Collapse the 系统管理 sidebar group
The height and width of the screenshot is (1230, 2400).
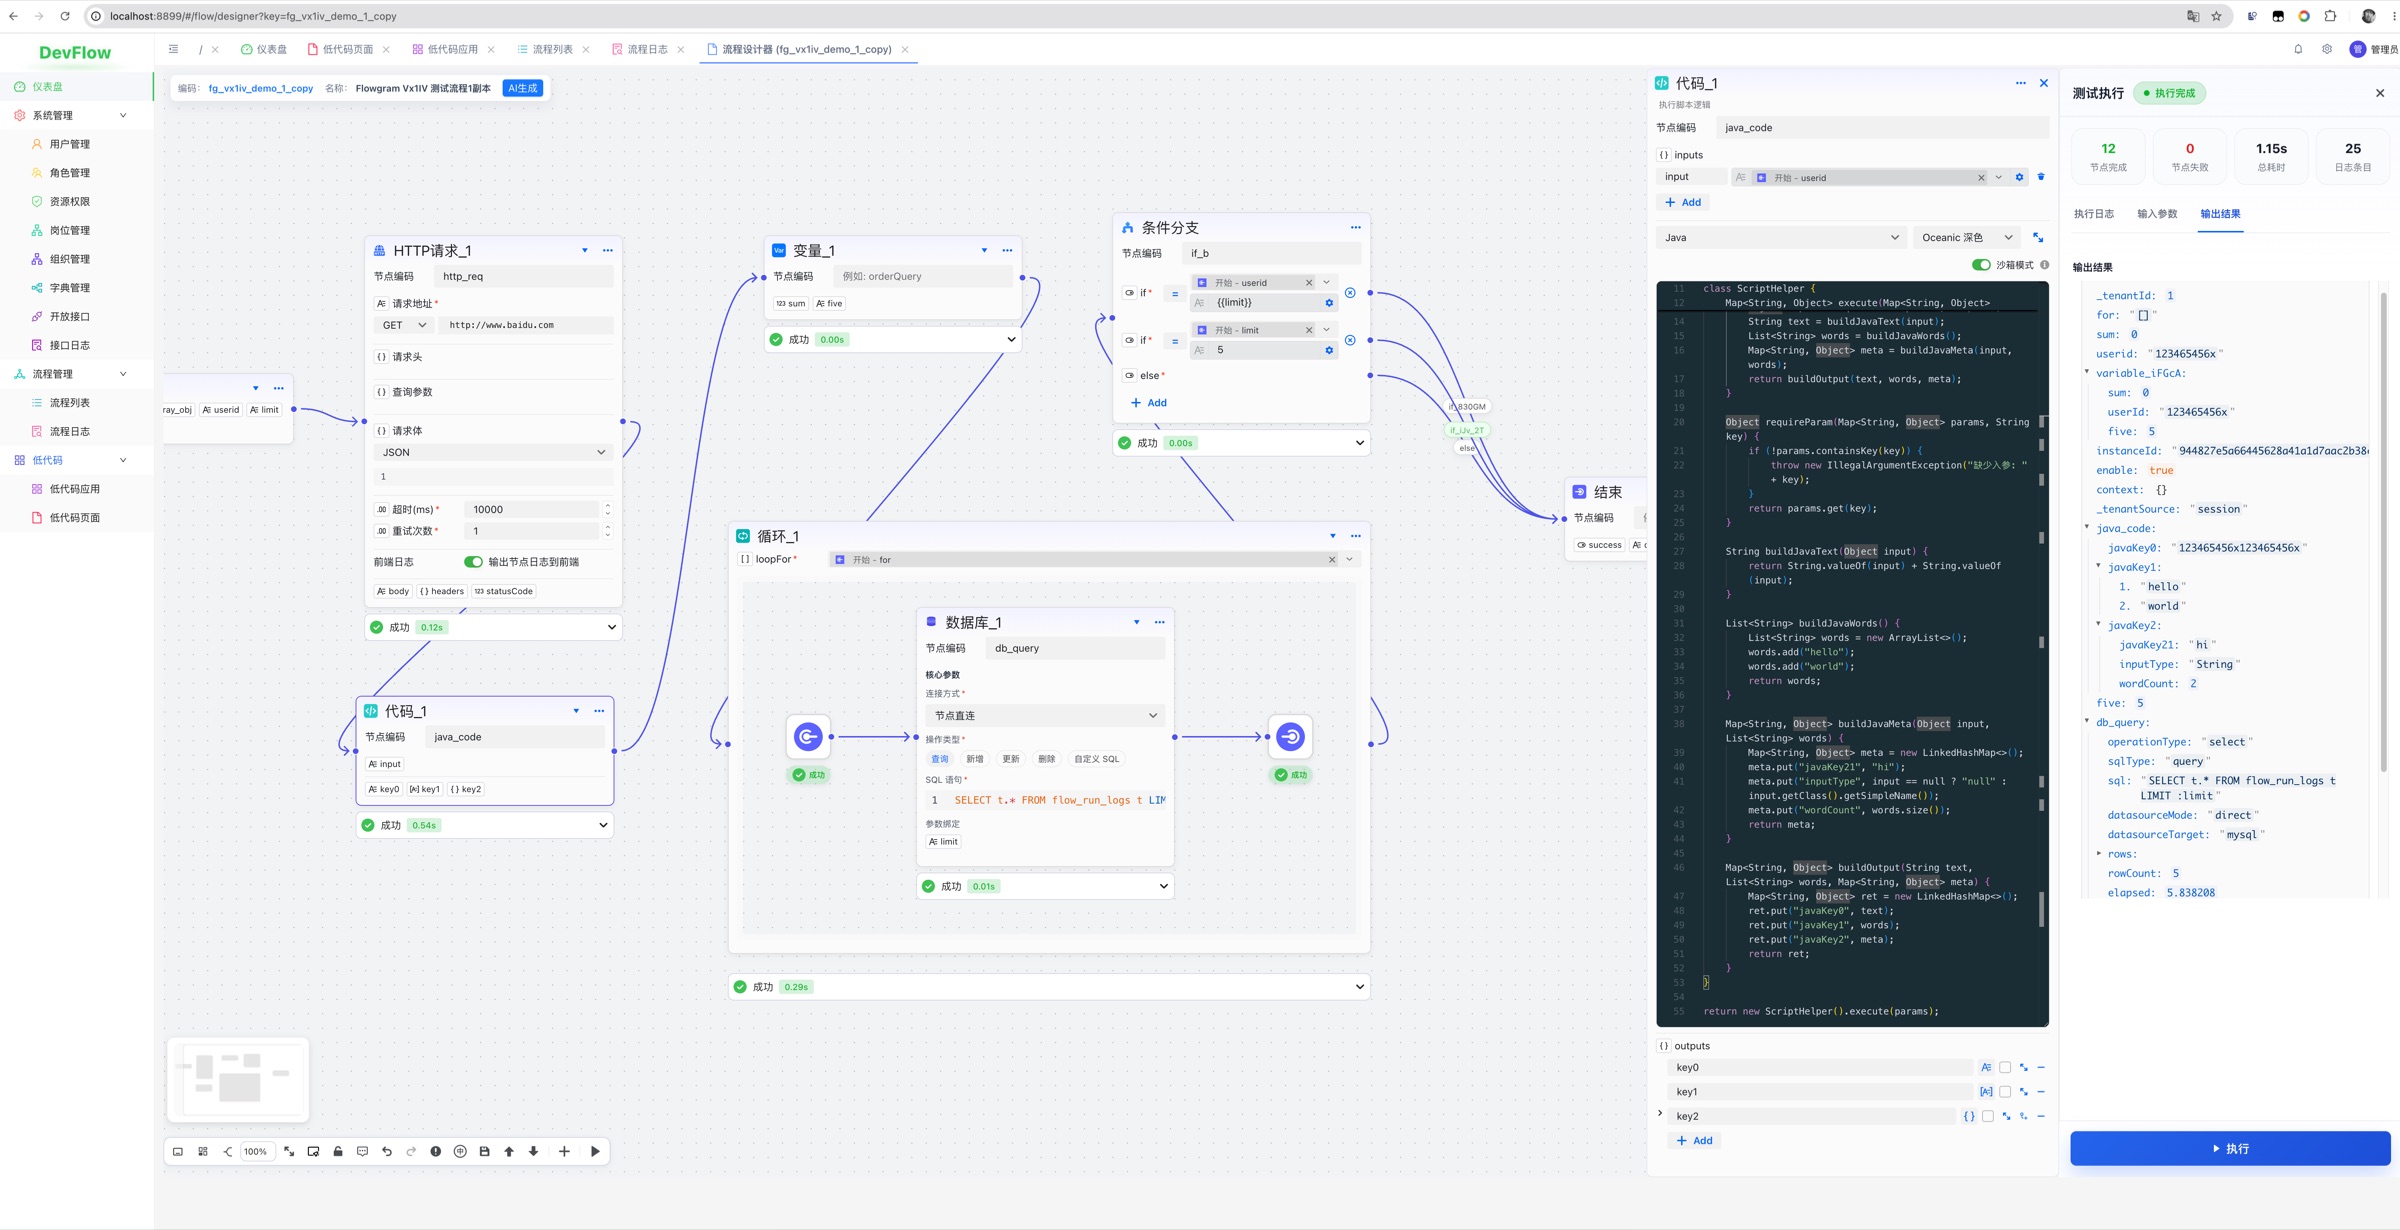(77, 115)
